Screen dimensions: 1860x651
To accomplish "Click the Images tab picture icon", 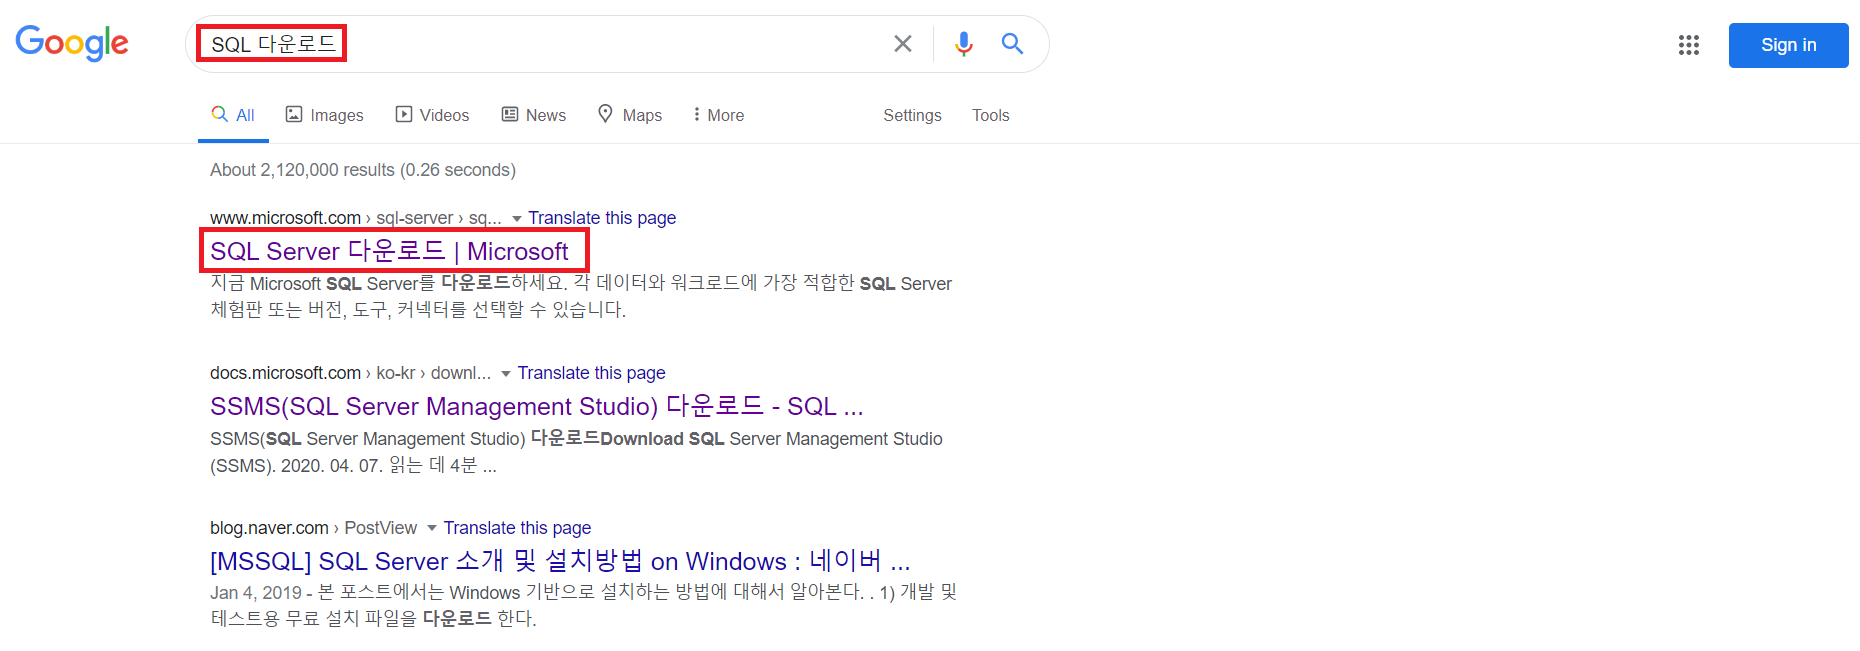I will click(294, 114).
